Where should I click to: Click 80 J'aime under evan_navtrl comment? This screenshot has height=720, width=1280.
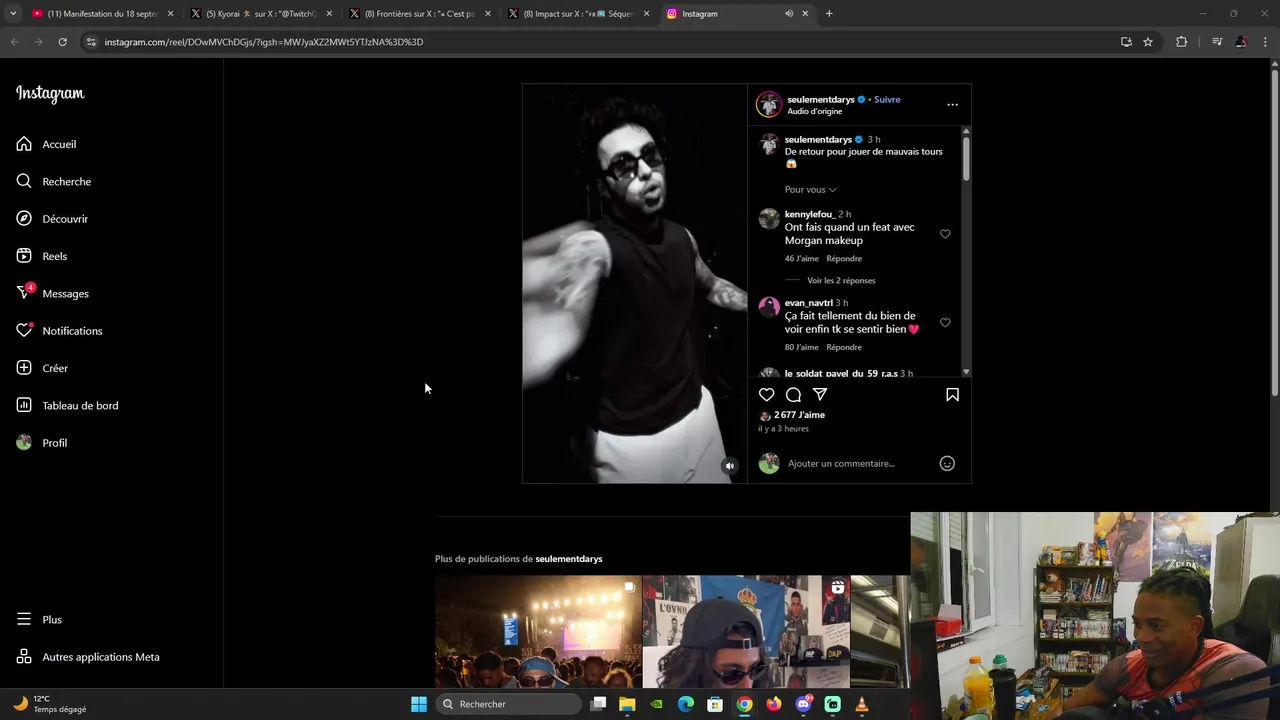pyautogui.click(x=802, y=348)
